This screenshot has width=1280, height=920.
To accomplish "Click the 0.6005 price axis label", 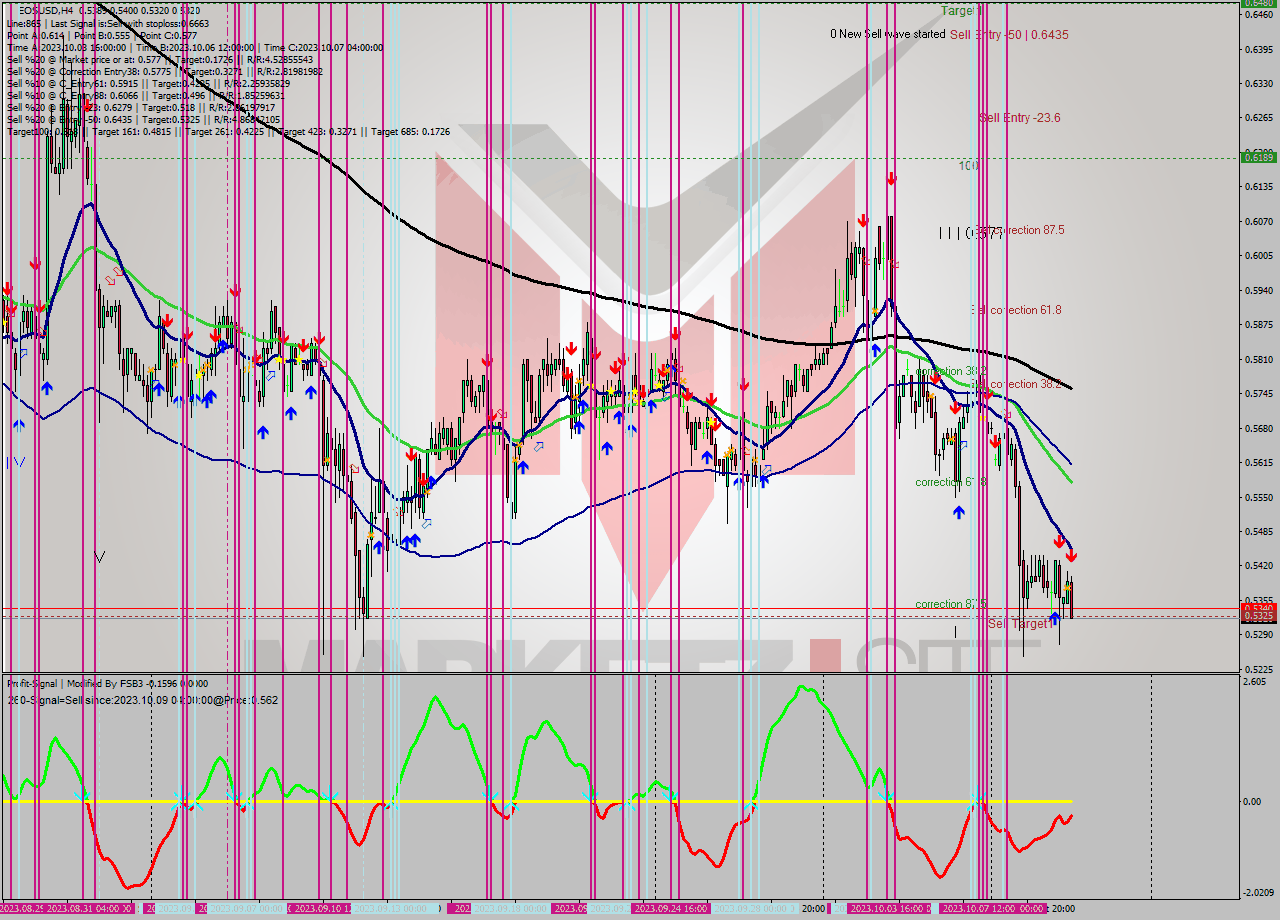I will [1259, 256].
